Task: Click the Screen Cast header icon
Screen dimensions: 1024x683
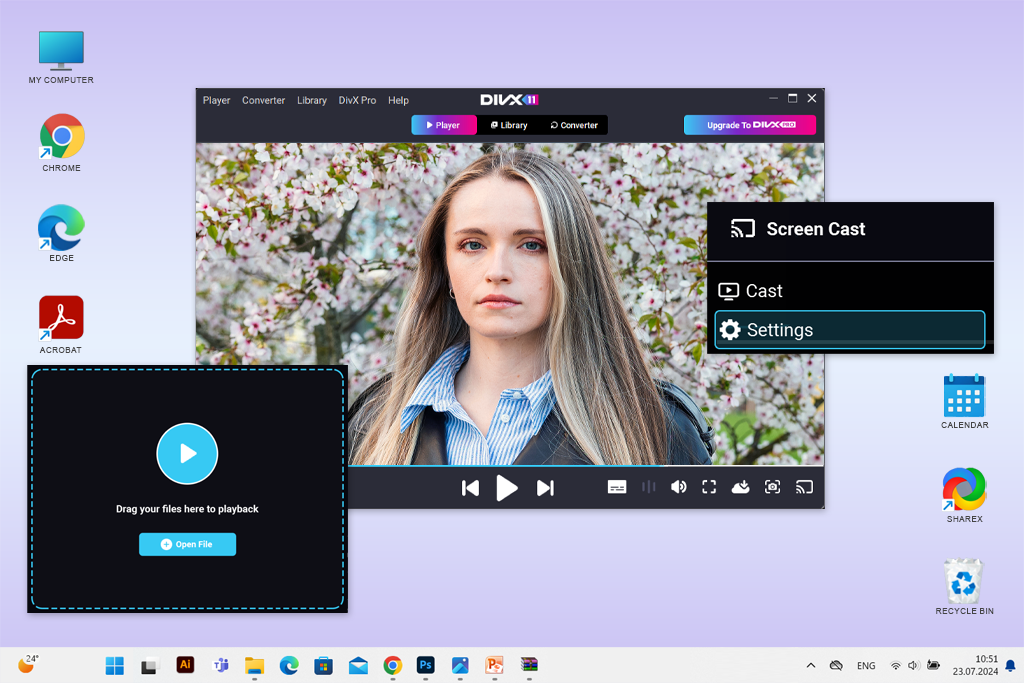Action: (743, 229)
